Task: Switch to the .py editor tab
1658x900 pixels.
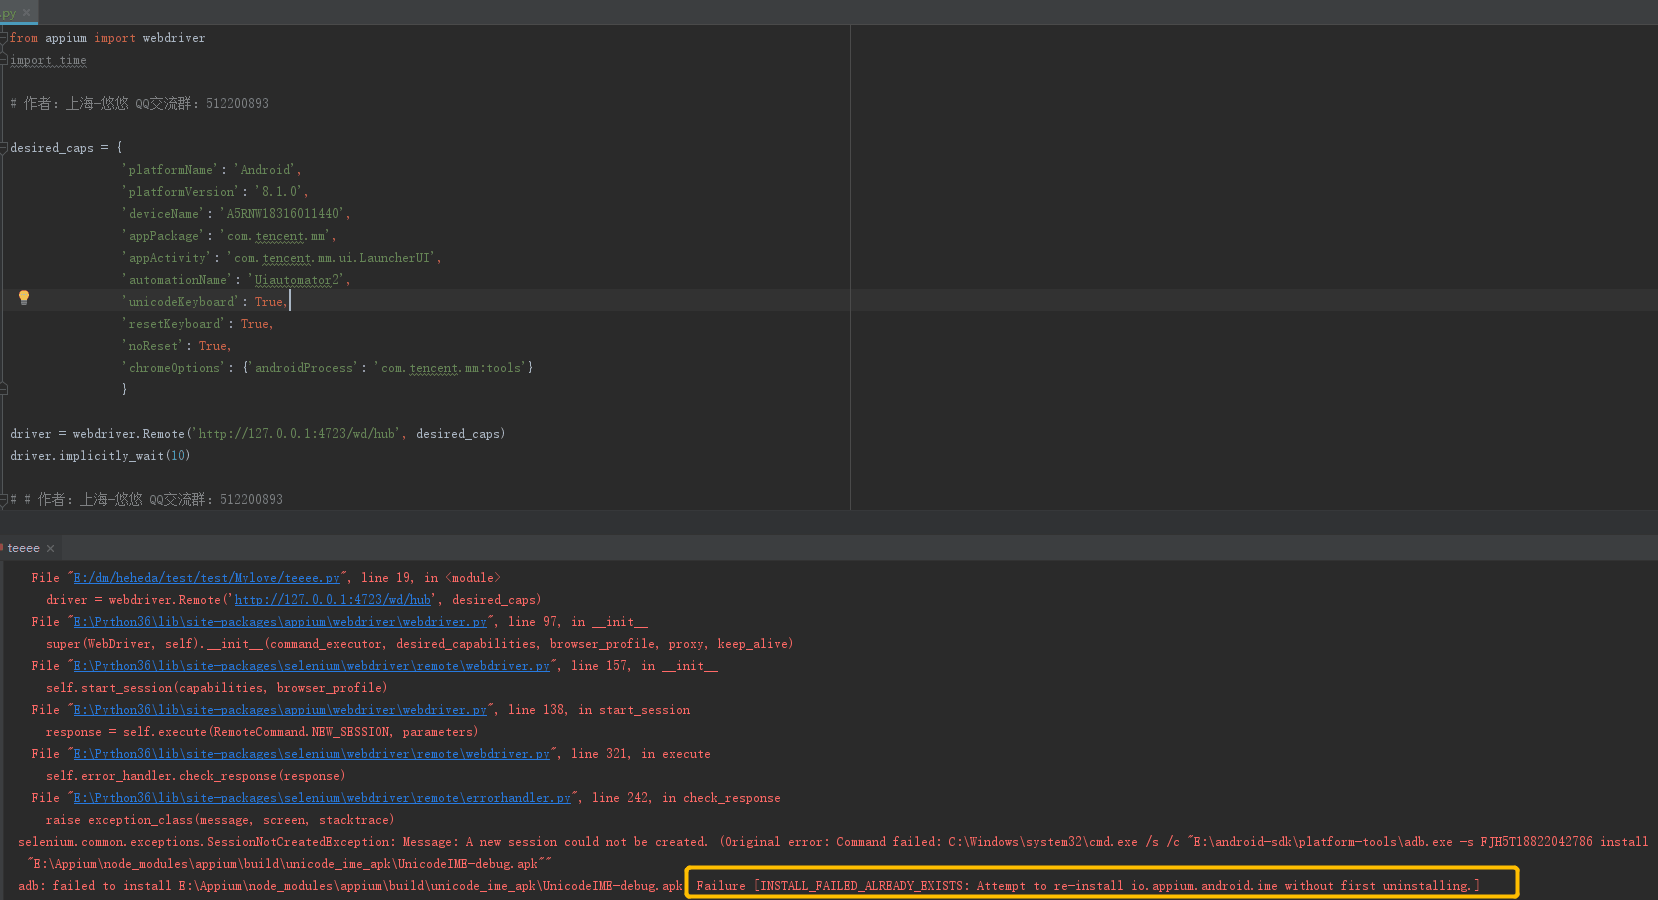Action: [10, 14]
